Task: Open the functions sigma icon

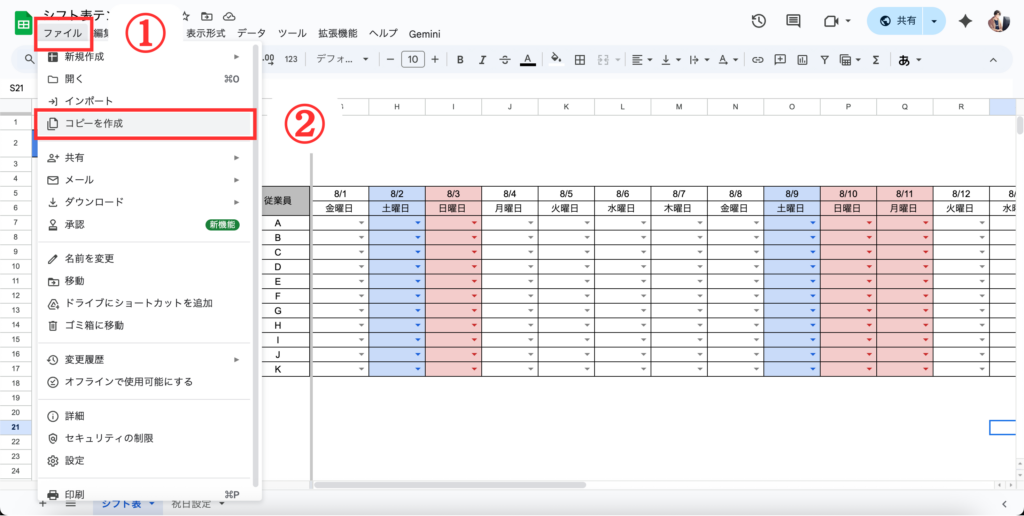Action: pyautogui.click(x=876, y=59)
